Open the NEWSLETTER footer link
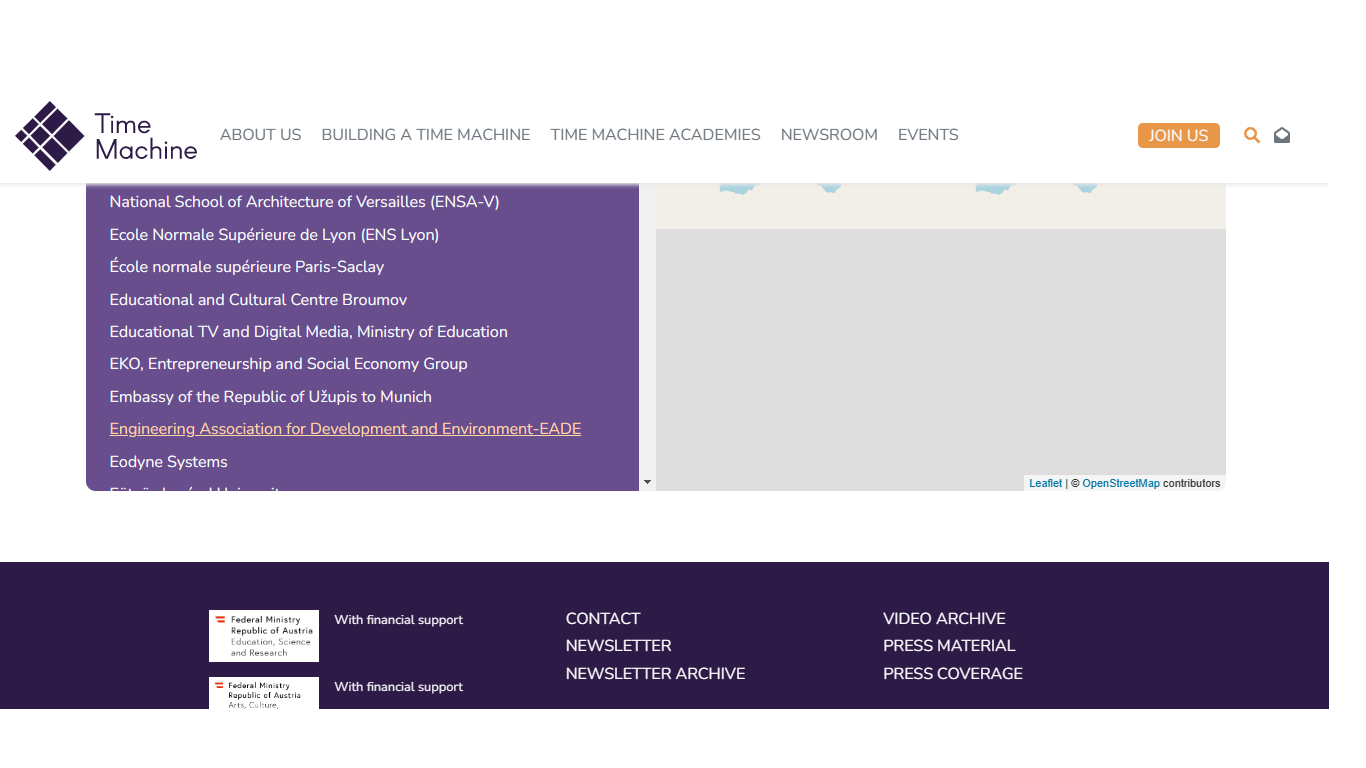 point(618,646)
